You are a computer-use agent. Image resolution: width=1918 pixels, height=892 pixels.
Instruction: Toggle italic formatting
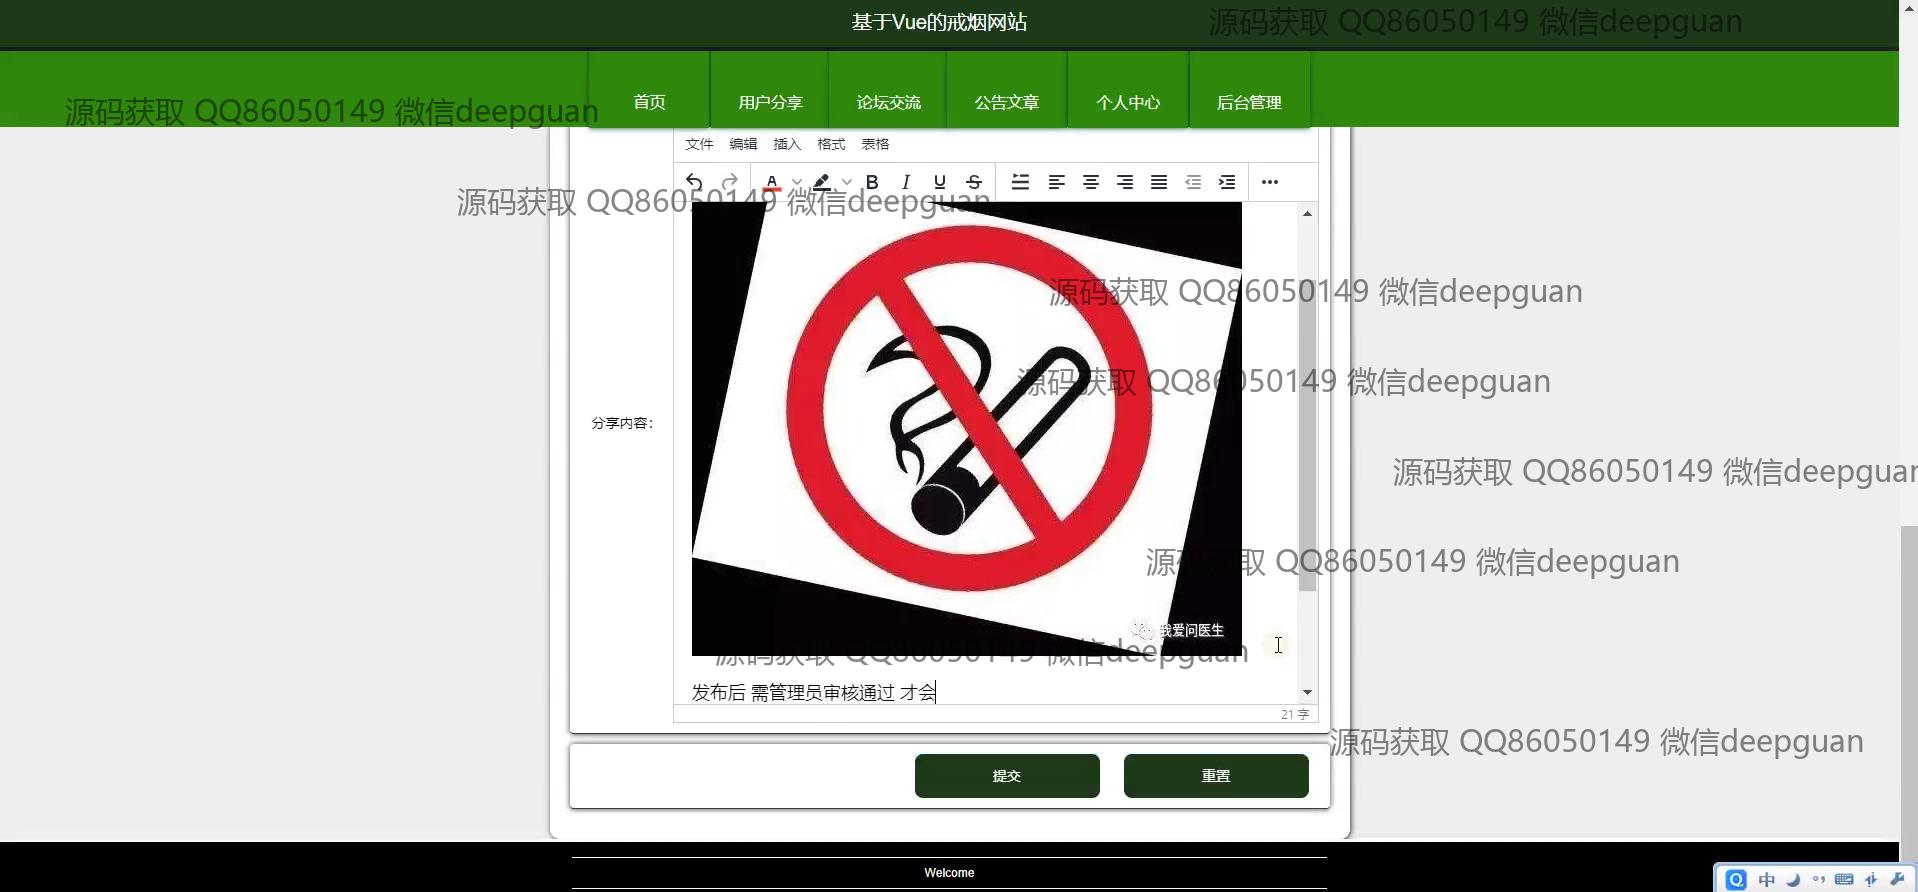point(906,182)
